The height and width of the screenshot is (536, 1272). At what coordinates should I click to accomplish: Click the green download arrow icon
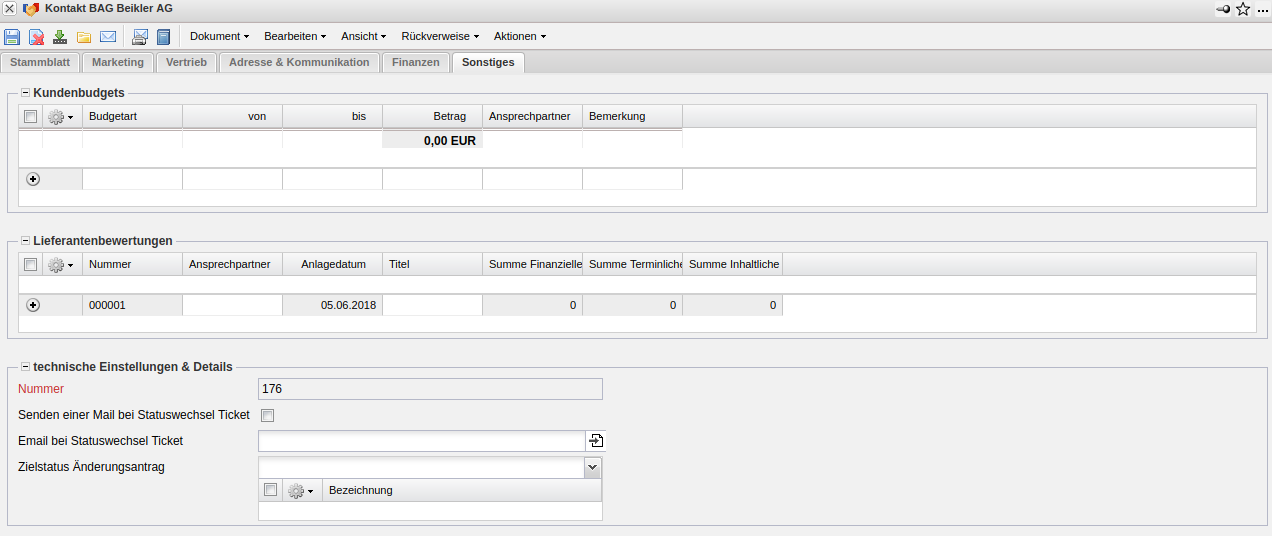60,37
